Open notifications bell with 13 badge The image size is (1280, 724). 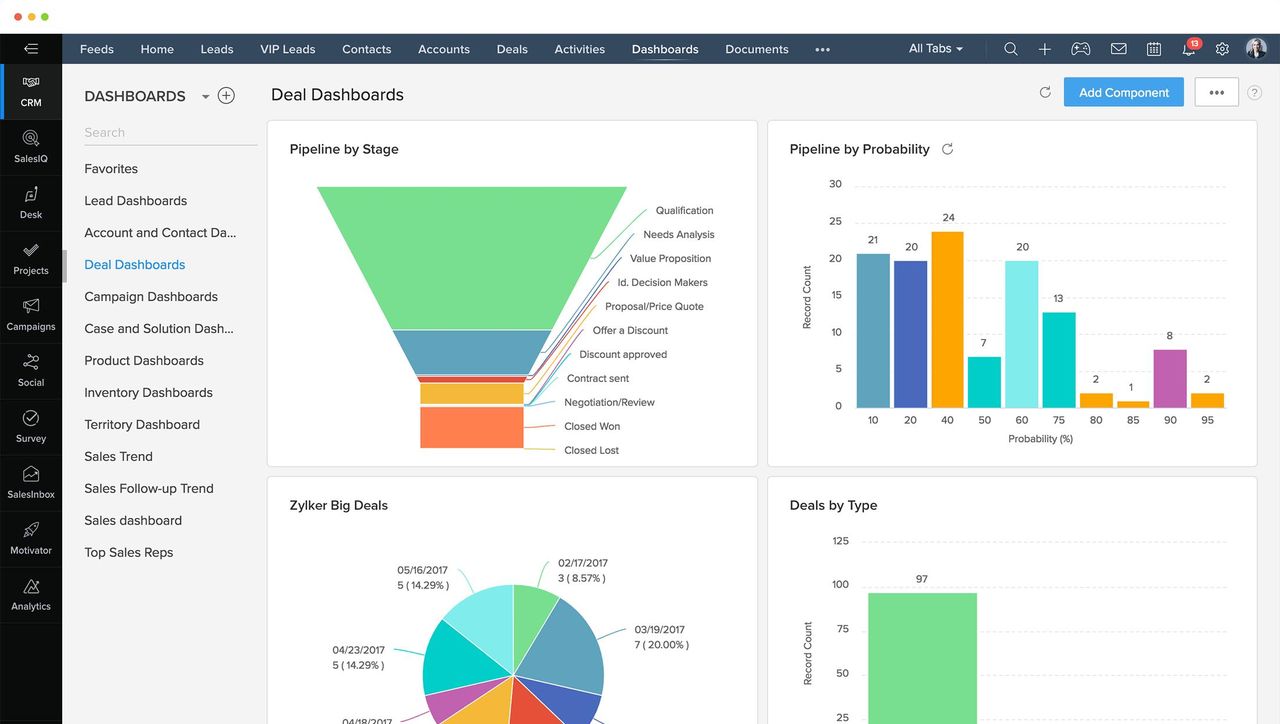1190,48
